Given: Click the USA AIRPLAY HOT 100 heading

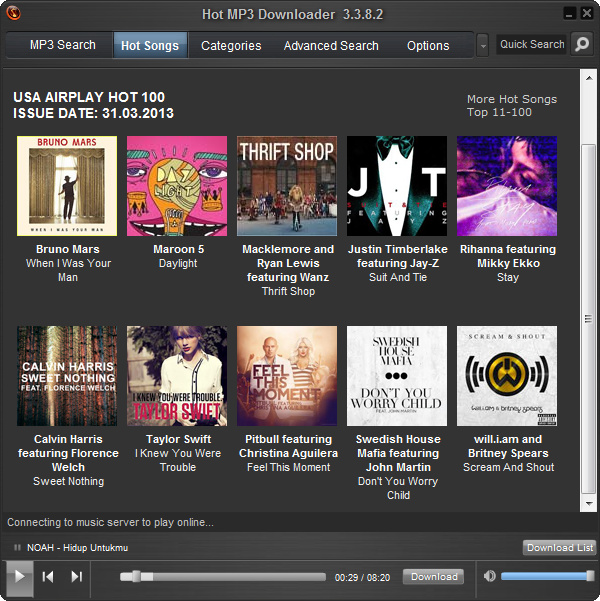Looking at the screenshot, I should [89, 97].
